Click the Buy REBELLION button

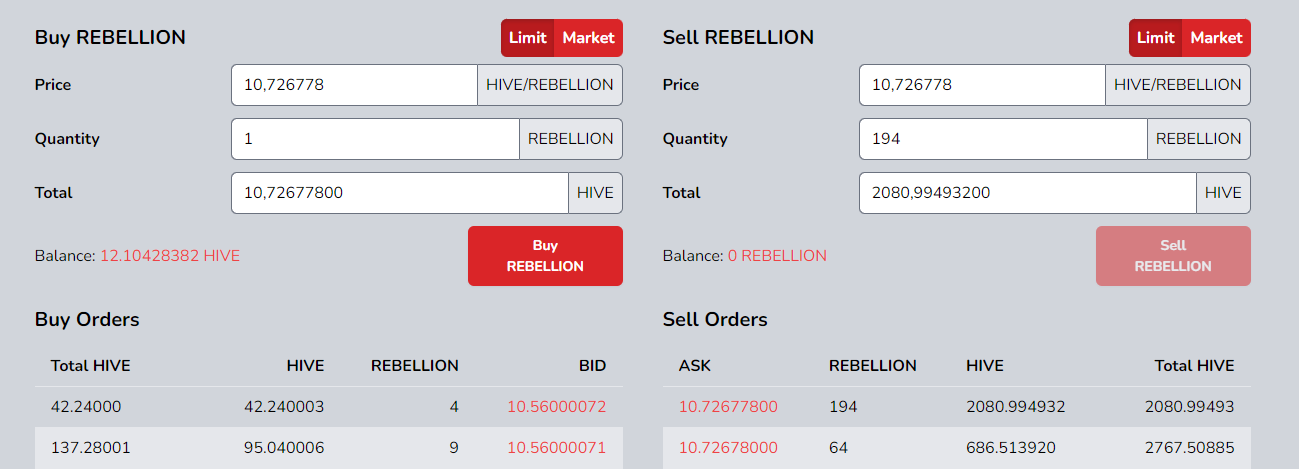pyautogui.click(x=545, y=256)
